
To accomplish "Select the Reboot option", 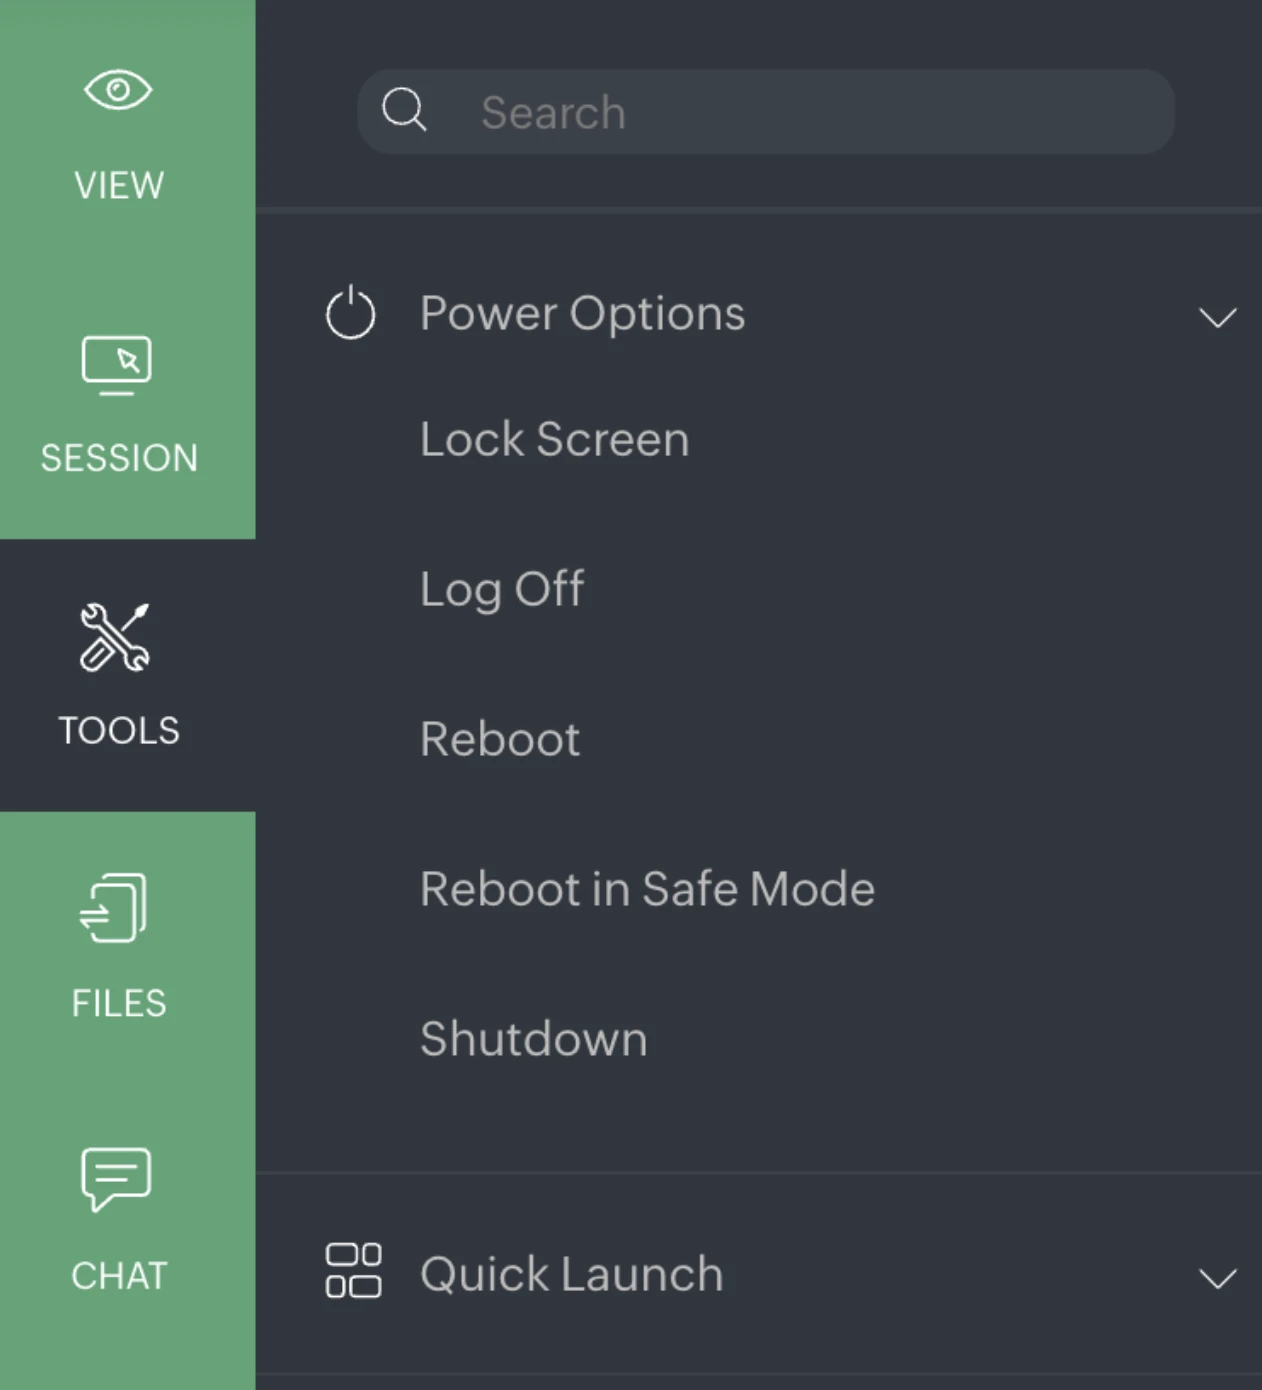I will tap(500, 739).
